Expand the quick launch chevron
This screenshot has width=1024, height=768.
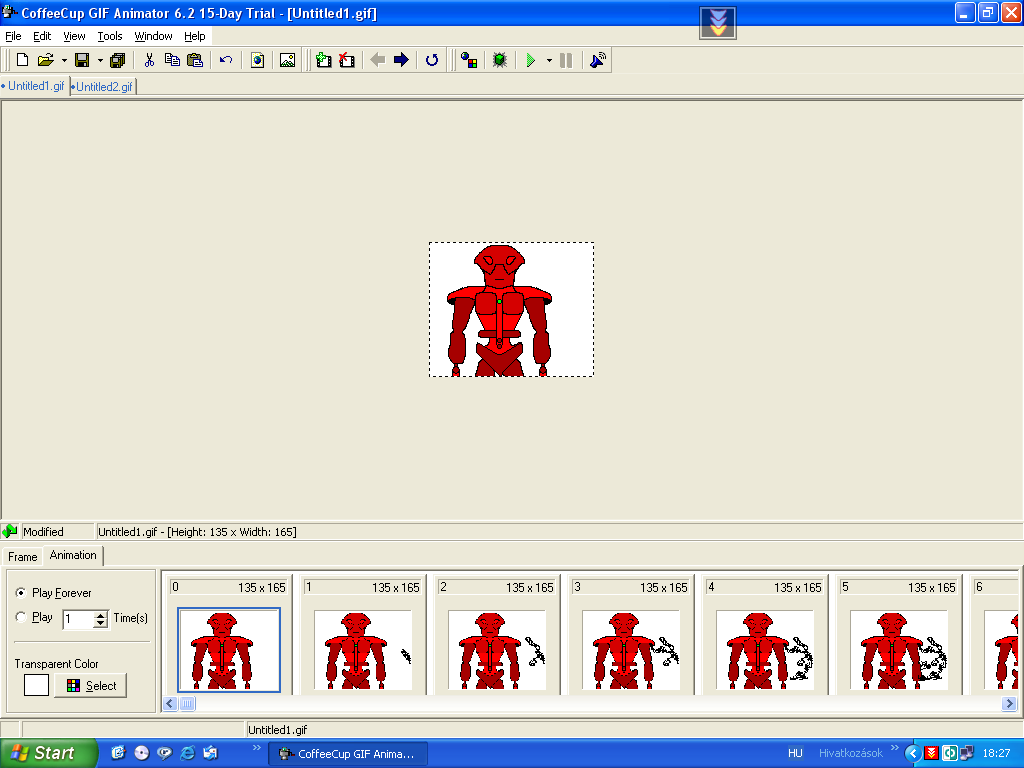(x=256, y=747)
